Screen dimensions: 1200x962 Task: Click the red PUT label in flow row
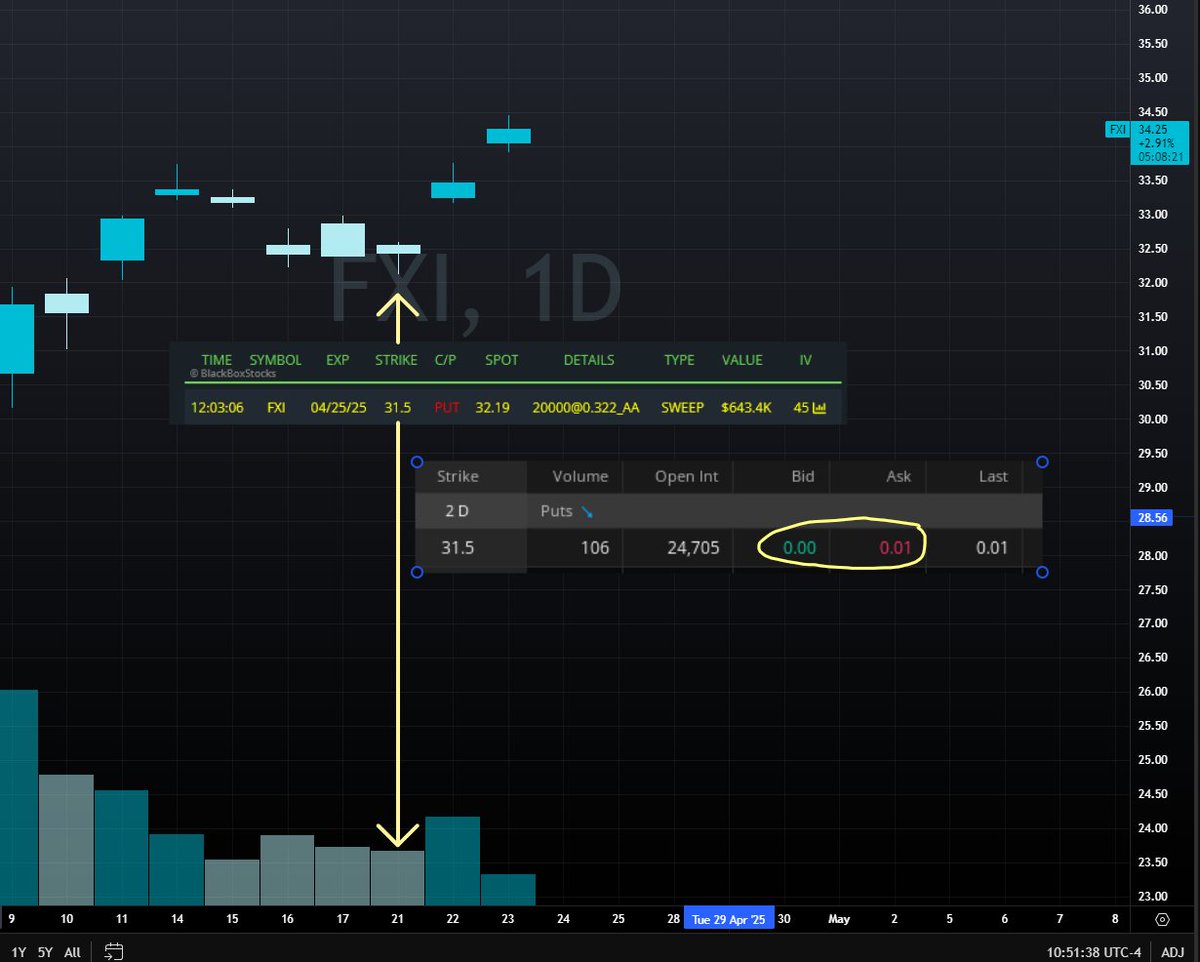click(x=447, y=408)
